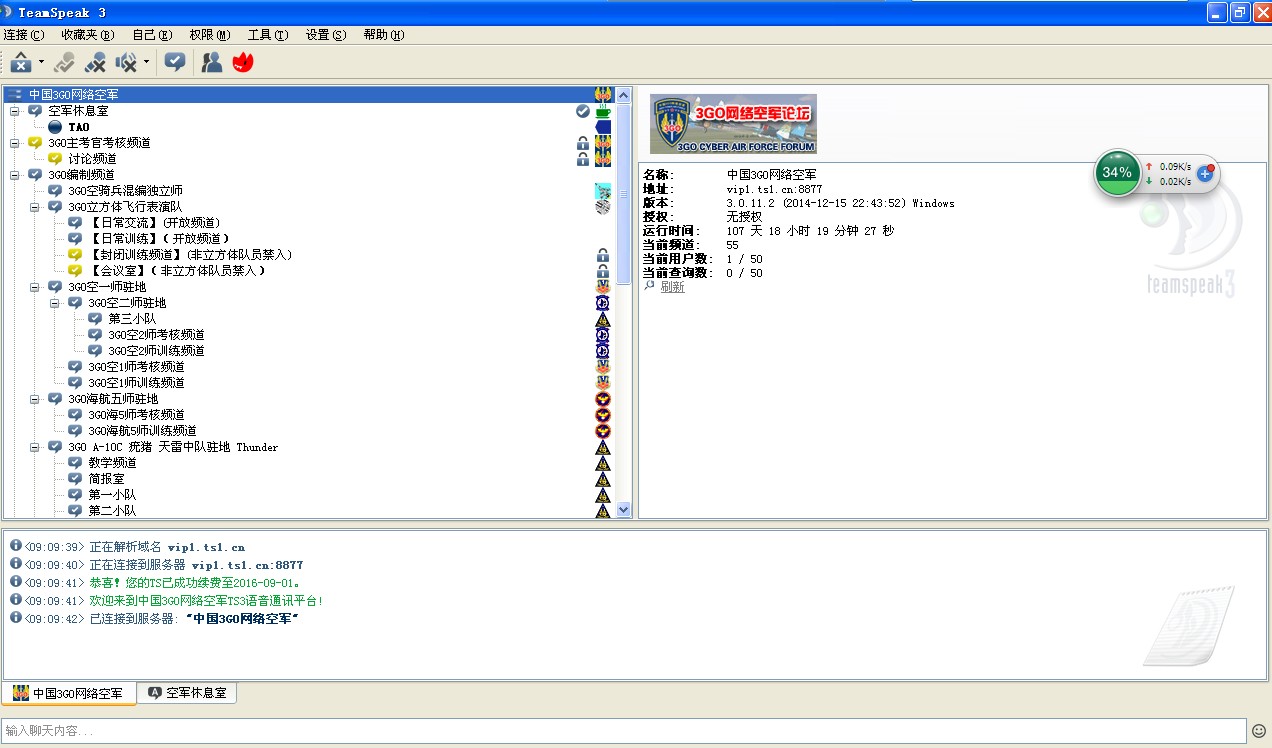Click the lock icon on 【会议室】 row
Image resolution: width=1272 pixels, height=748 pixels.
coord(603,271)
